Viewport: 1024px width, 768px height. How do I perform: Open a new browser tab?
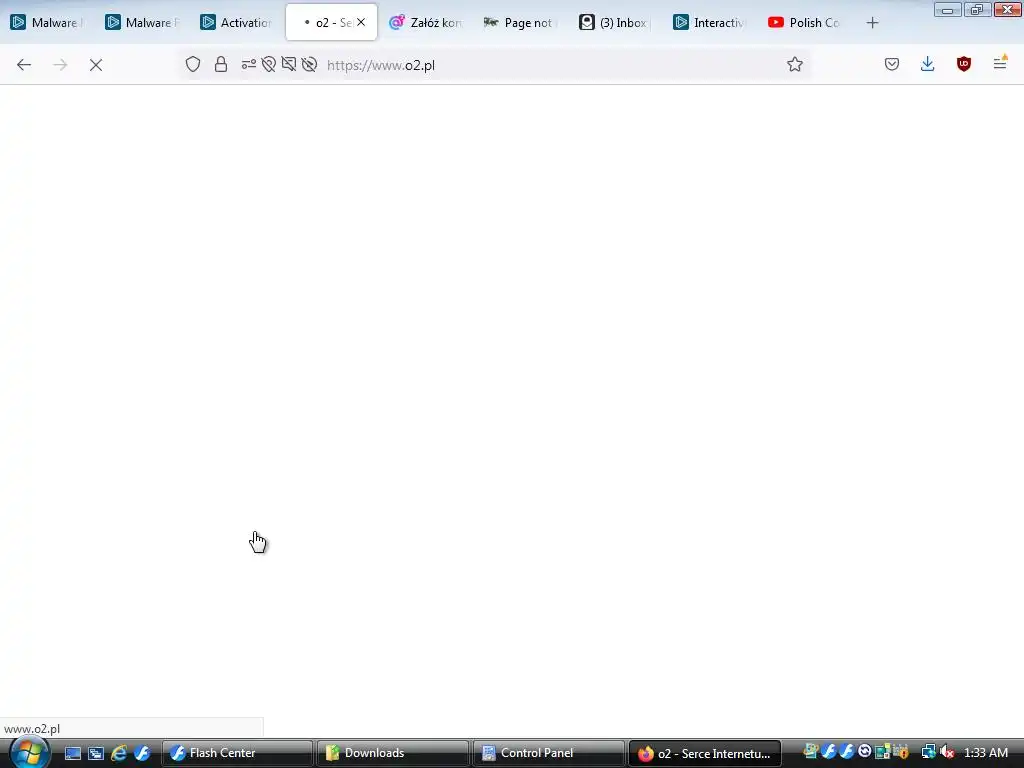[872, 23]
